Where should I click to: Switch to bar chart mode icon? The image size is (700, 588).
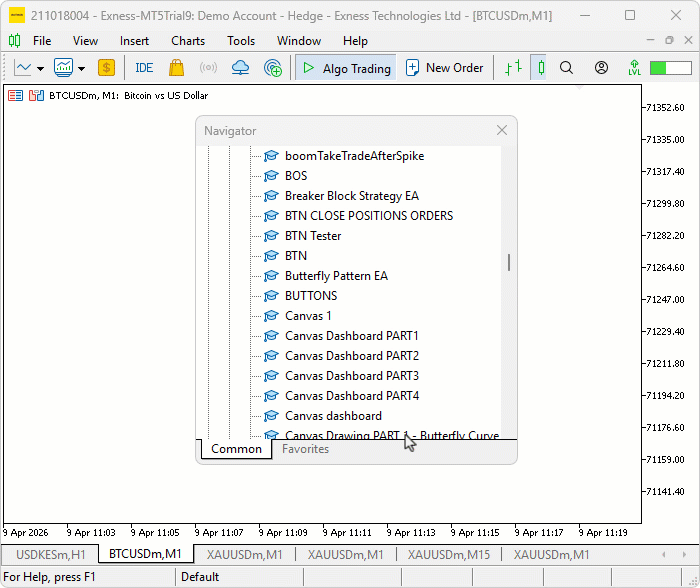pyautogui.click(x=513, y=68)
